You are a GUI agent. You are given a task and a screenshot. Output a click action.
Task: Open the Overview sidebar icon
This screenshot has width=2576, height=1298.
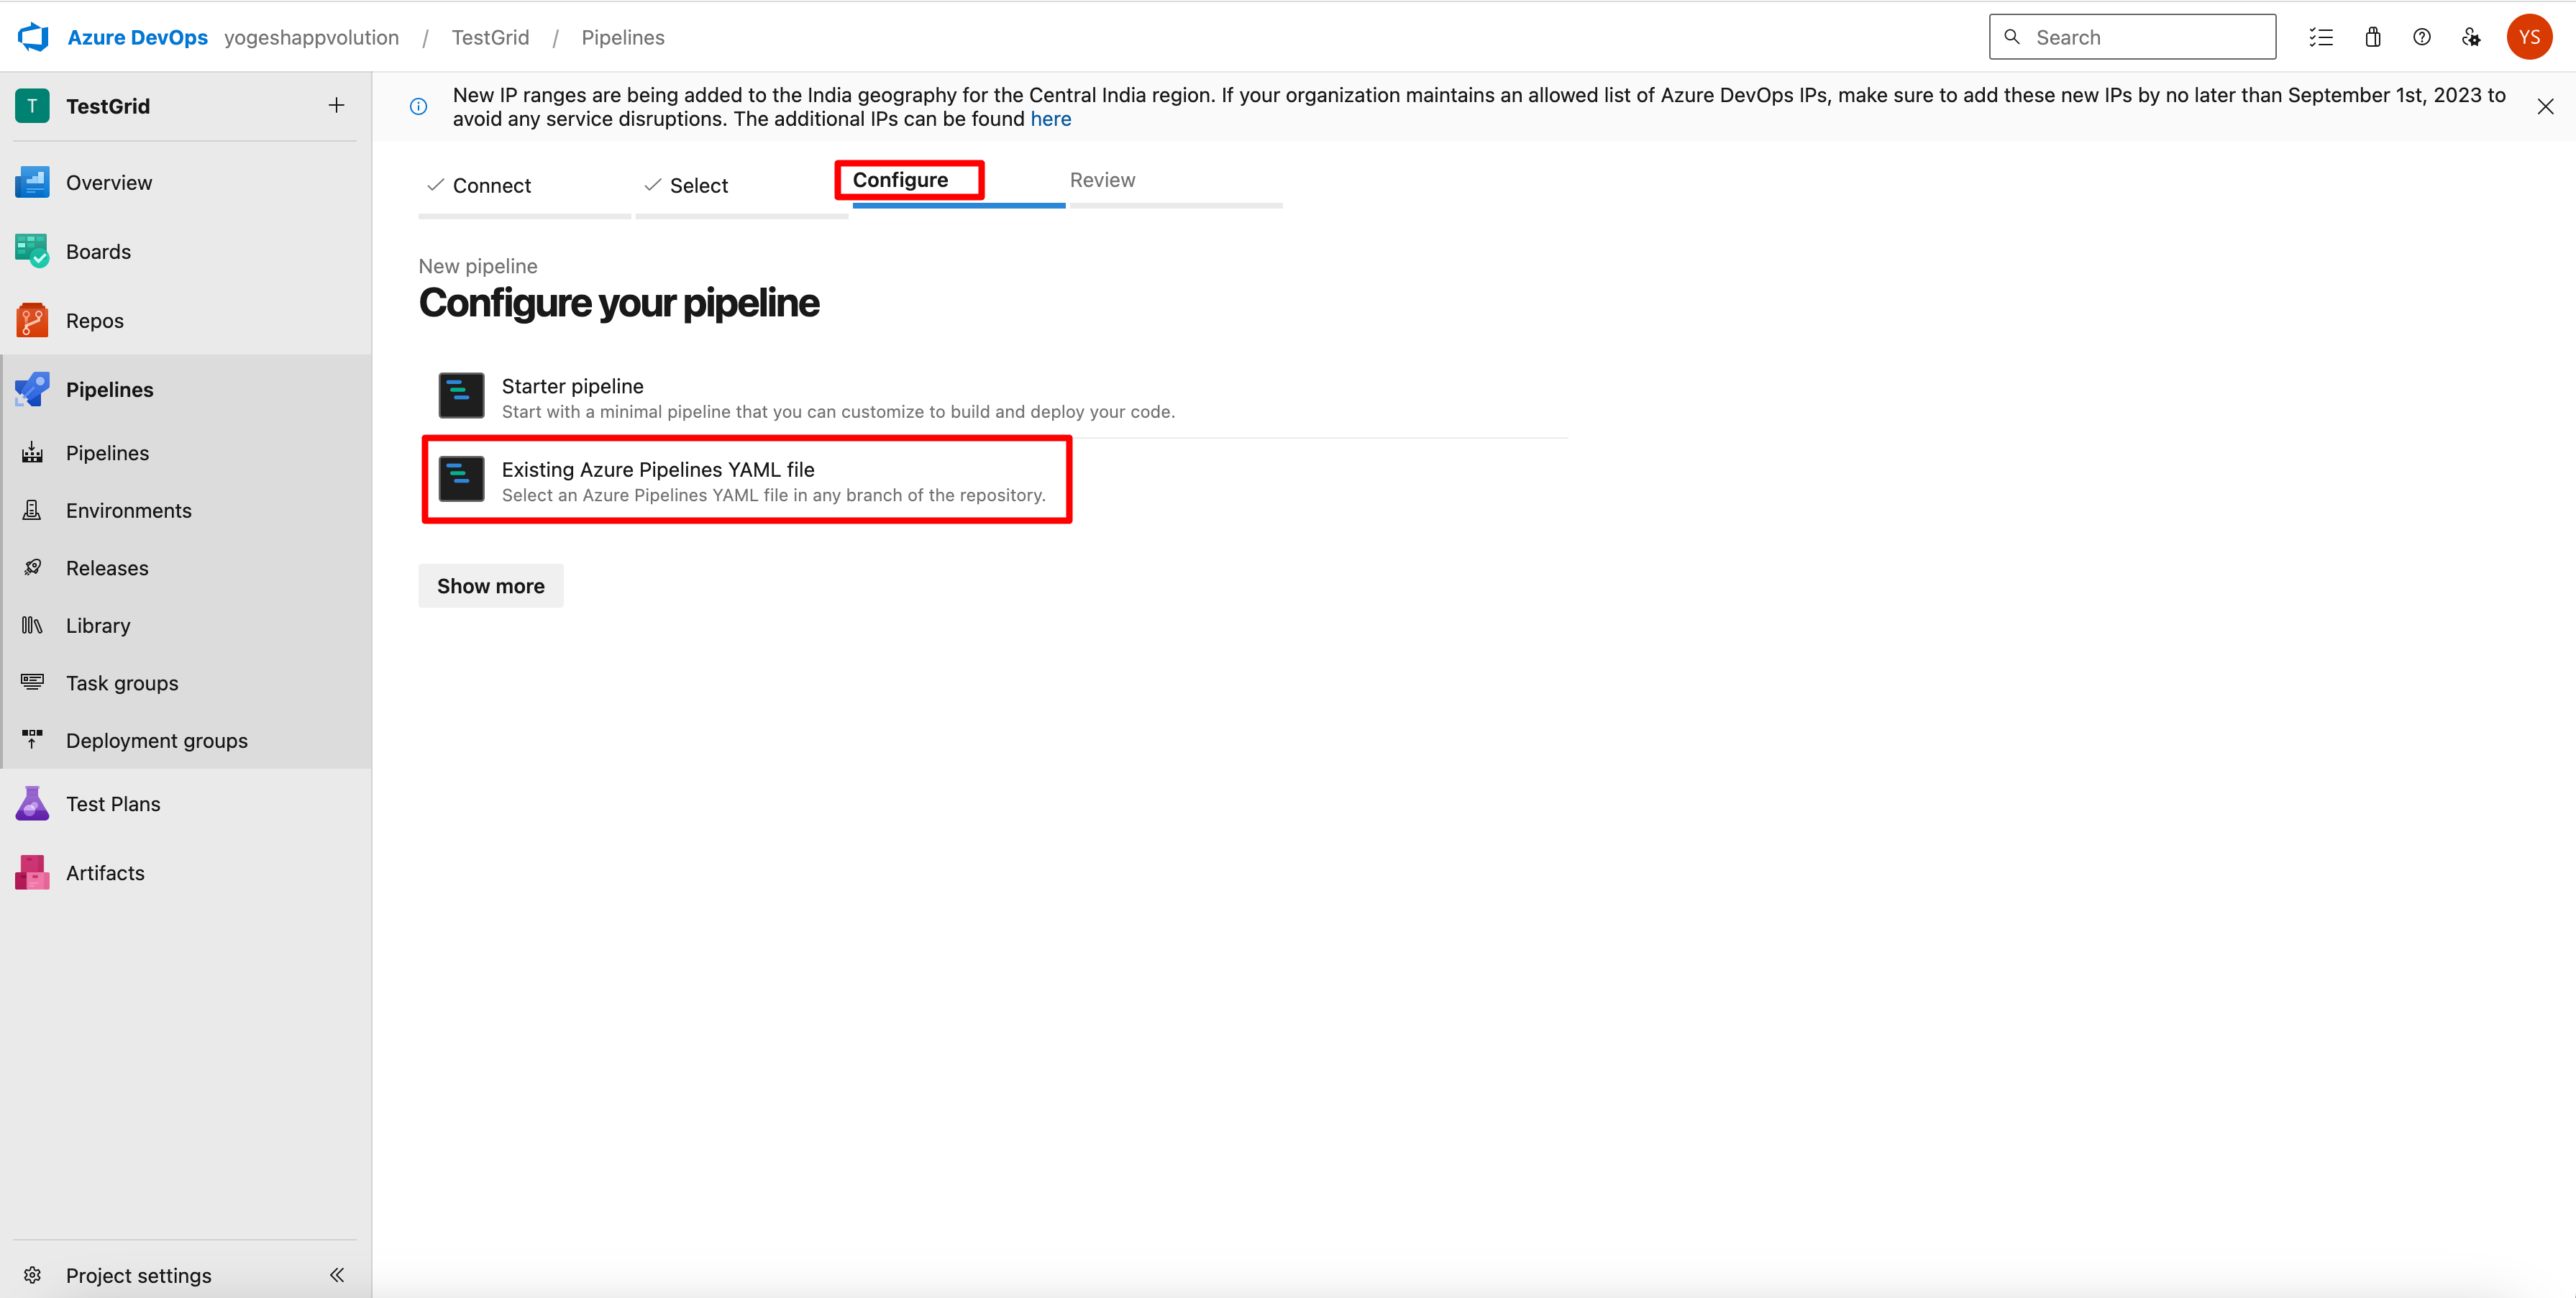[32, 182]
